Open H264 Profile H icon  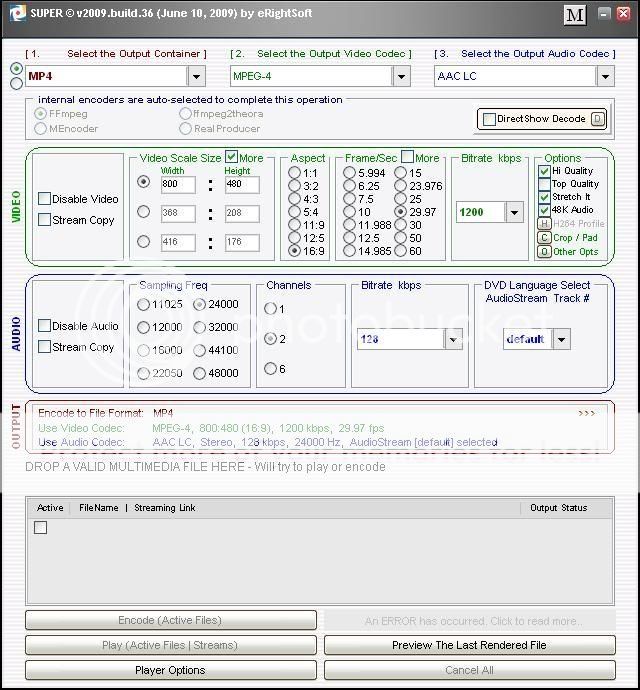pos(544,224)
